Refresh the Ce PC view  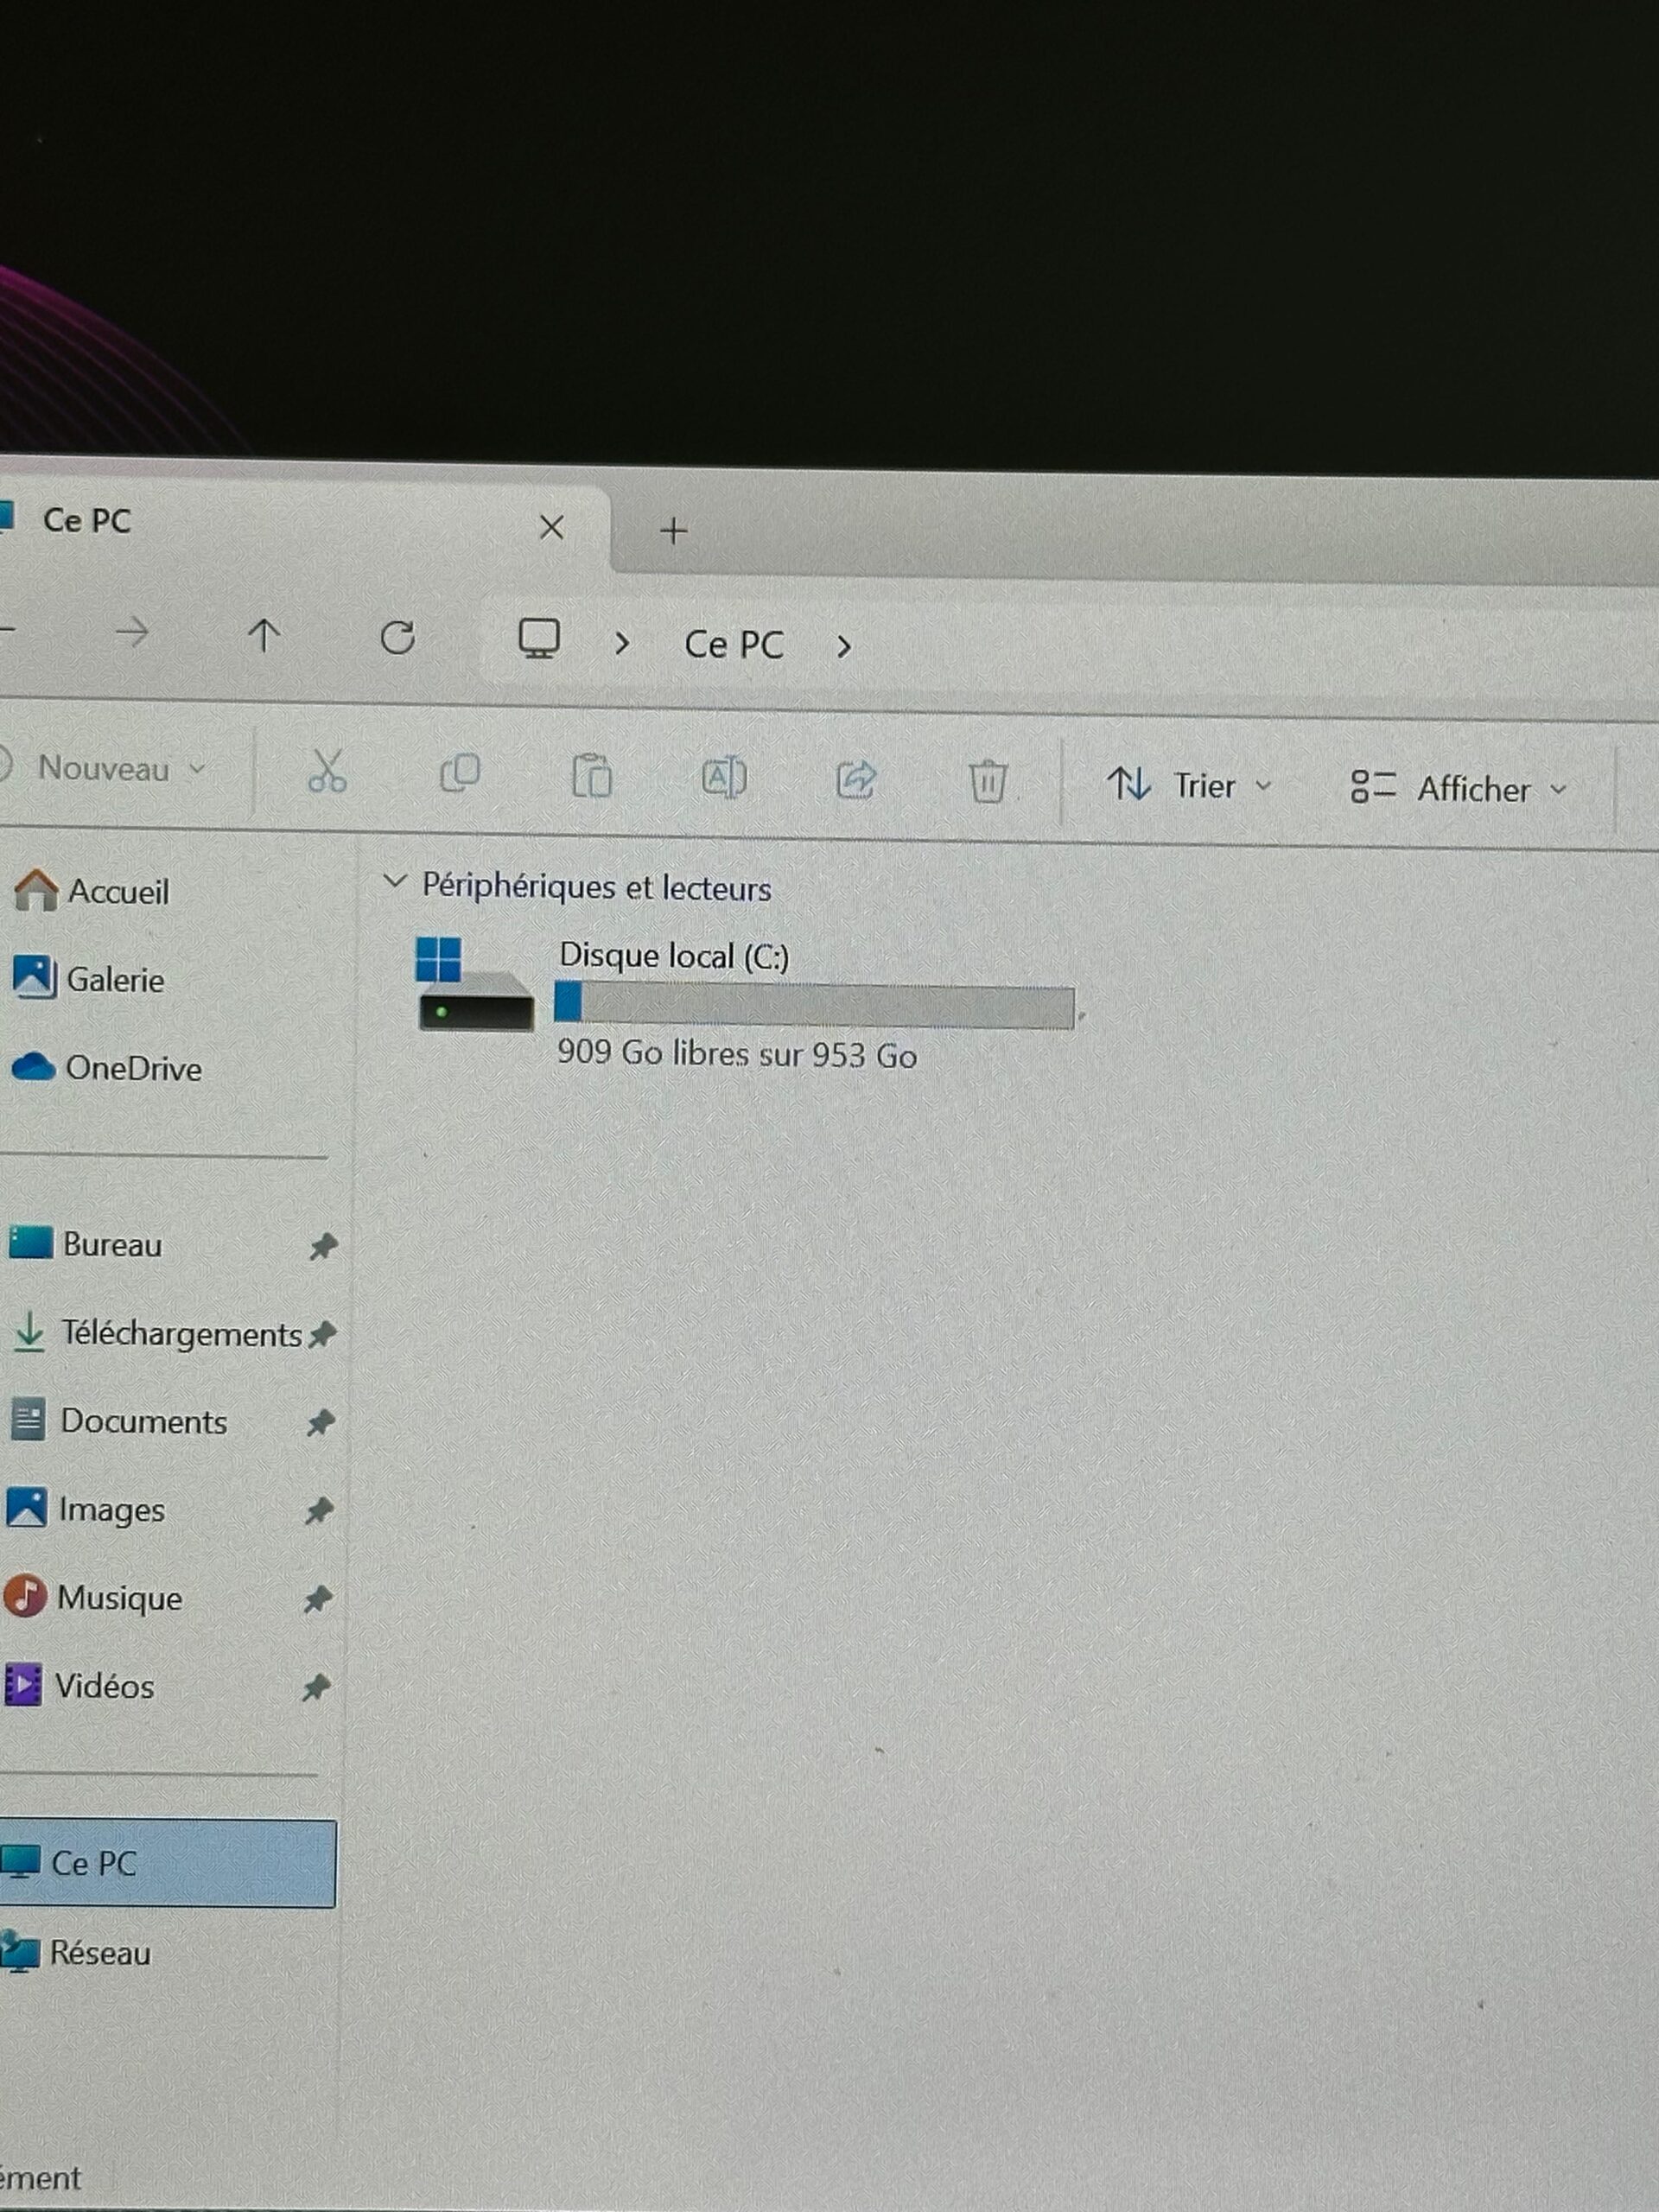pos(398,637)
